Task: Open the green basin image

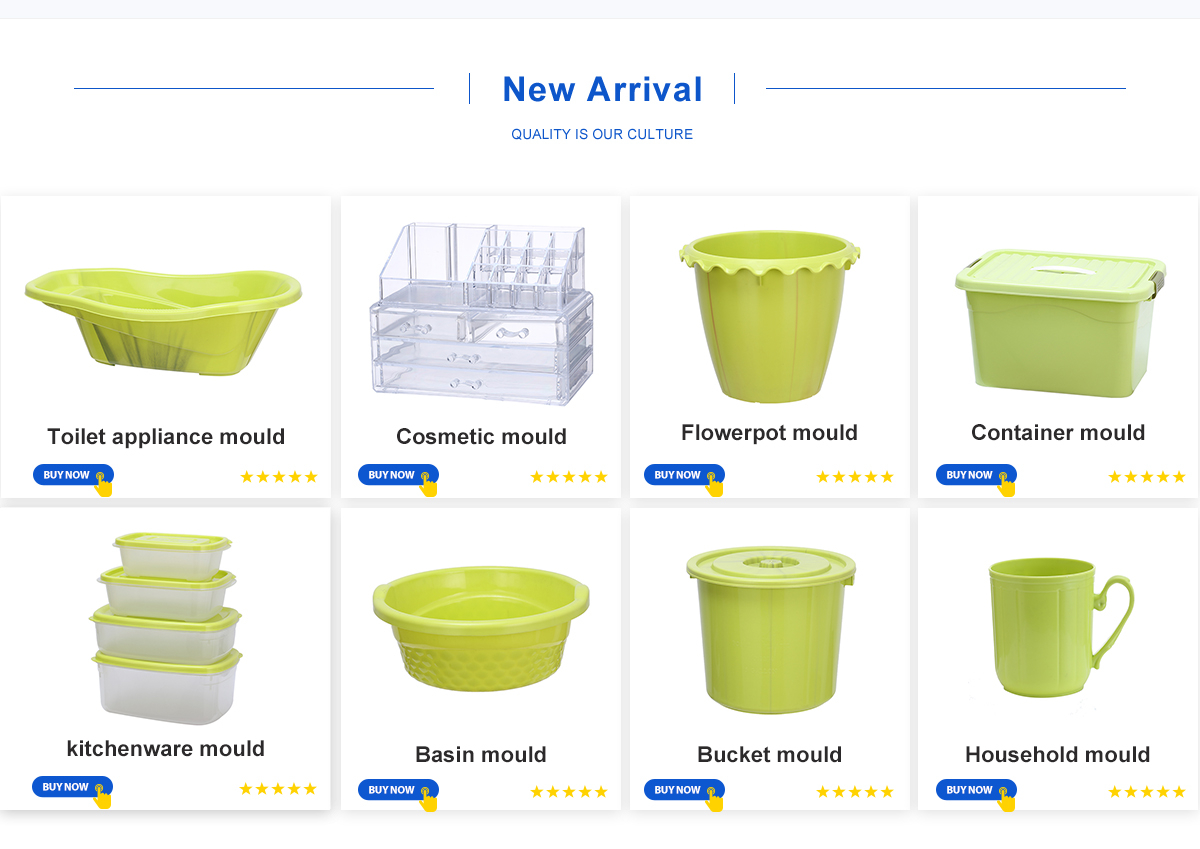Action: [x=481, y=629]
